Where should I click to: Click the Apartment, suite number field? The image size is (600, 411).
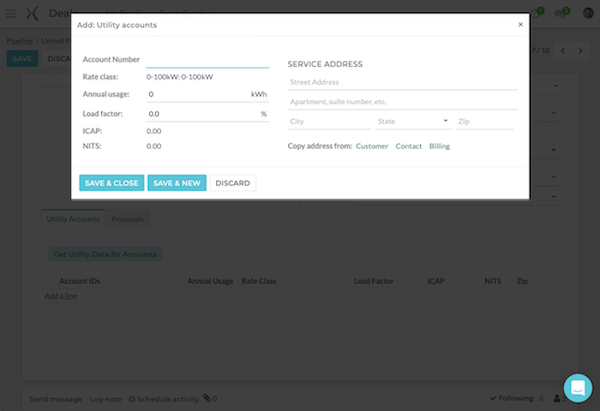click(403, 102)
